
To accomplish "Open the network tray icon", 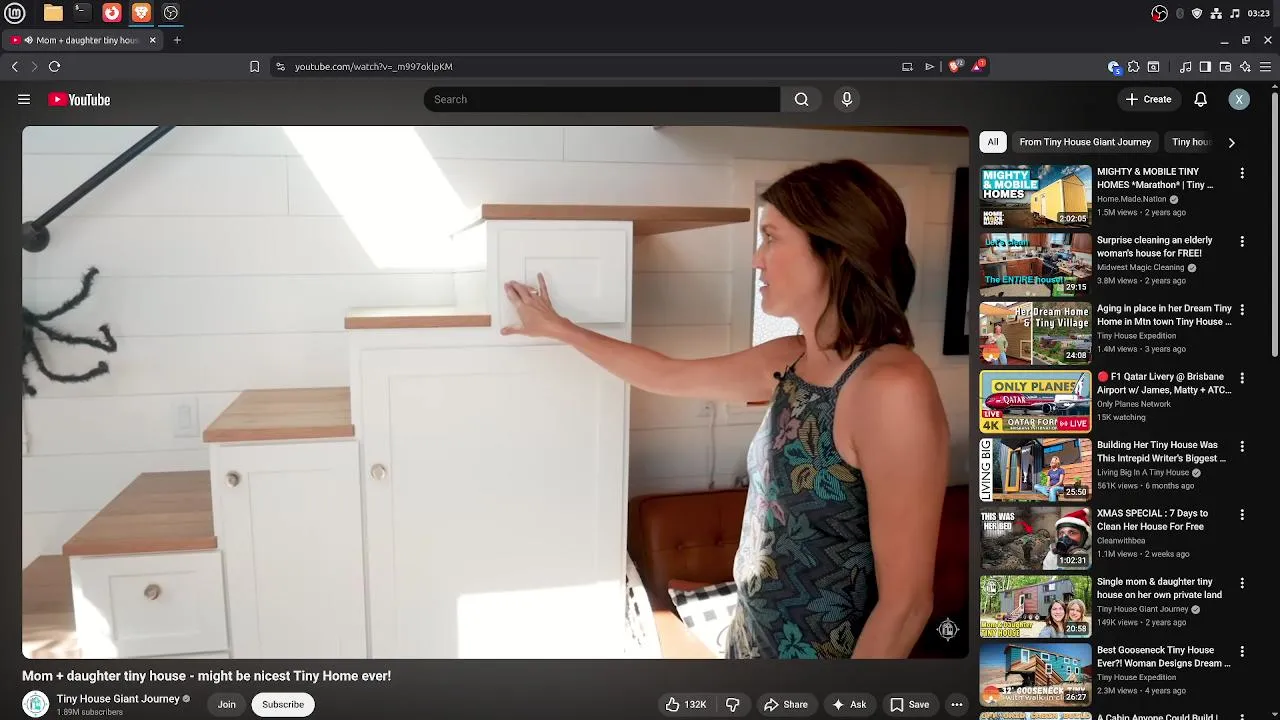I will (1216, 13).
